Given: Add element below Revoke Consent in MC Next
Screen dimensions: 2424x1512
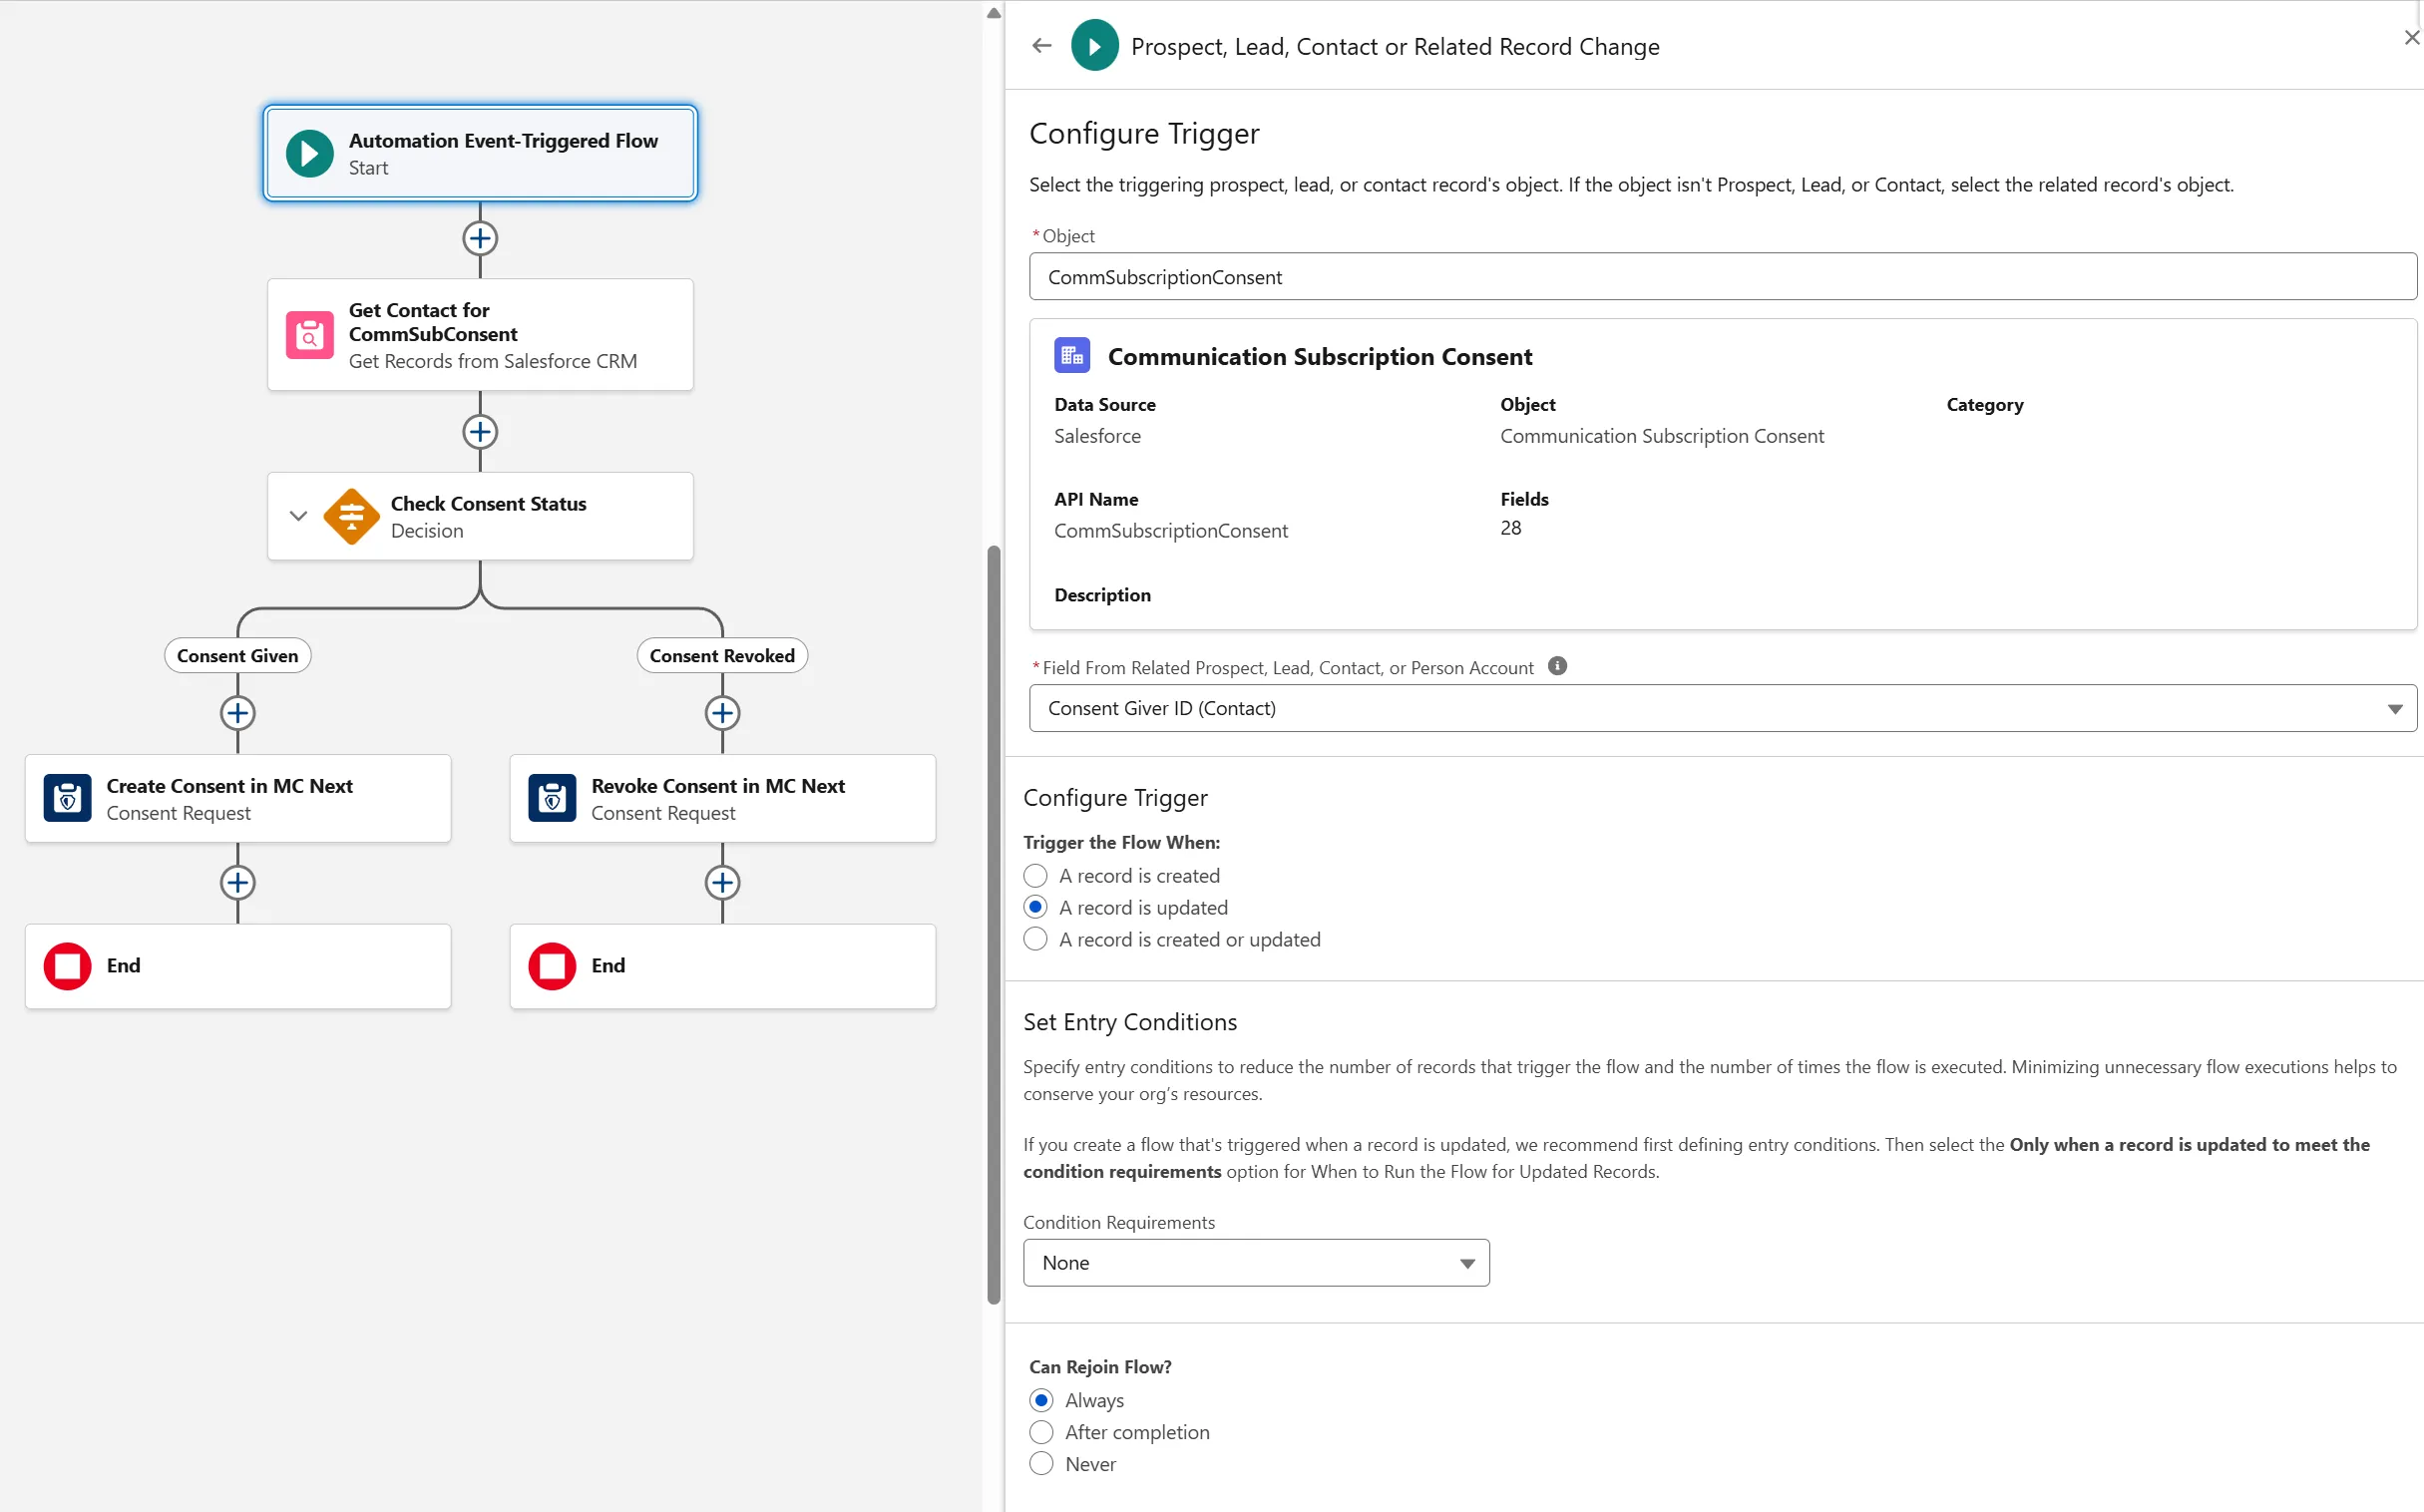Looking at the screenshot, I should (x=722, y=882).
